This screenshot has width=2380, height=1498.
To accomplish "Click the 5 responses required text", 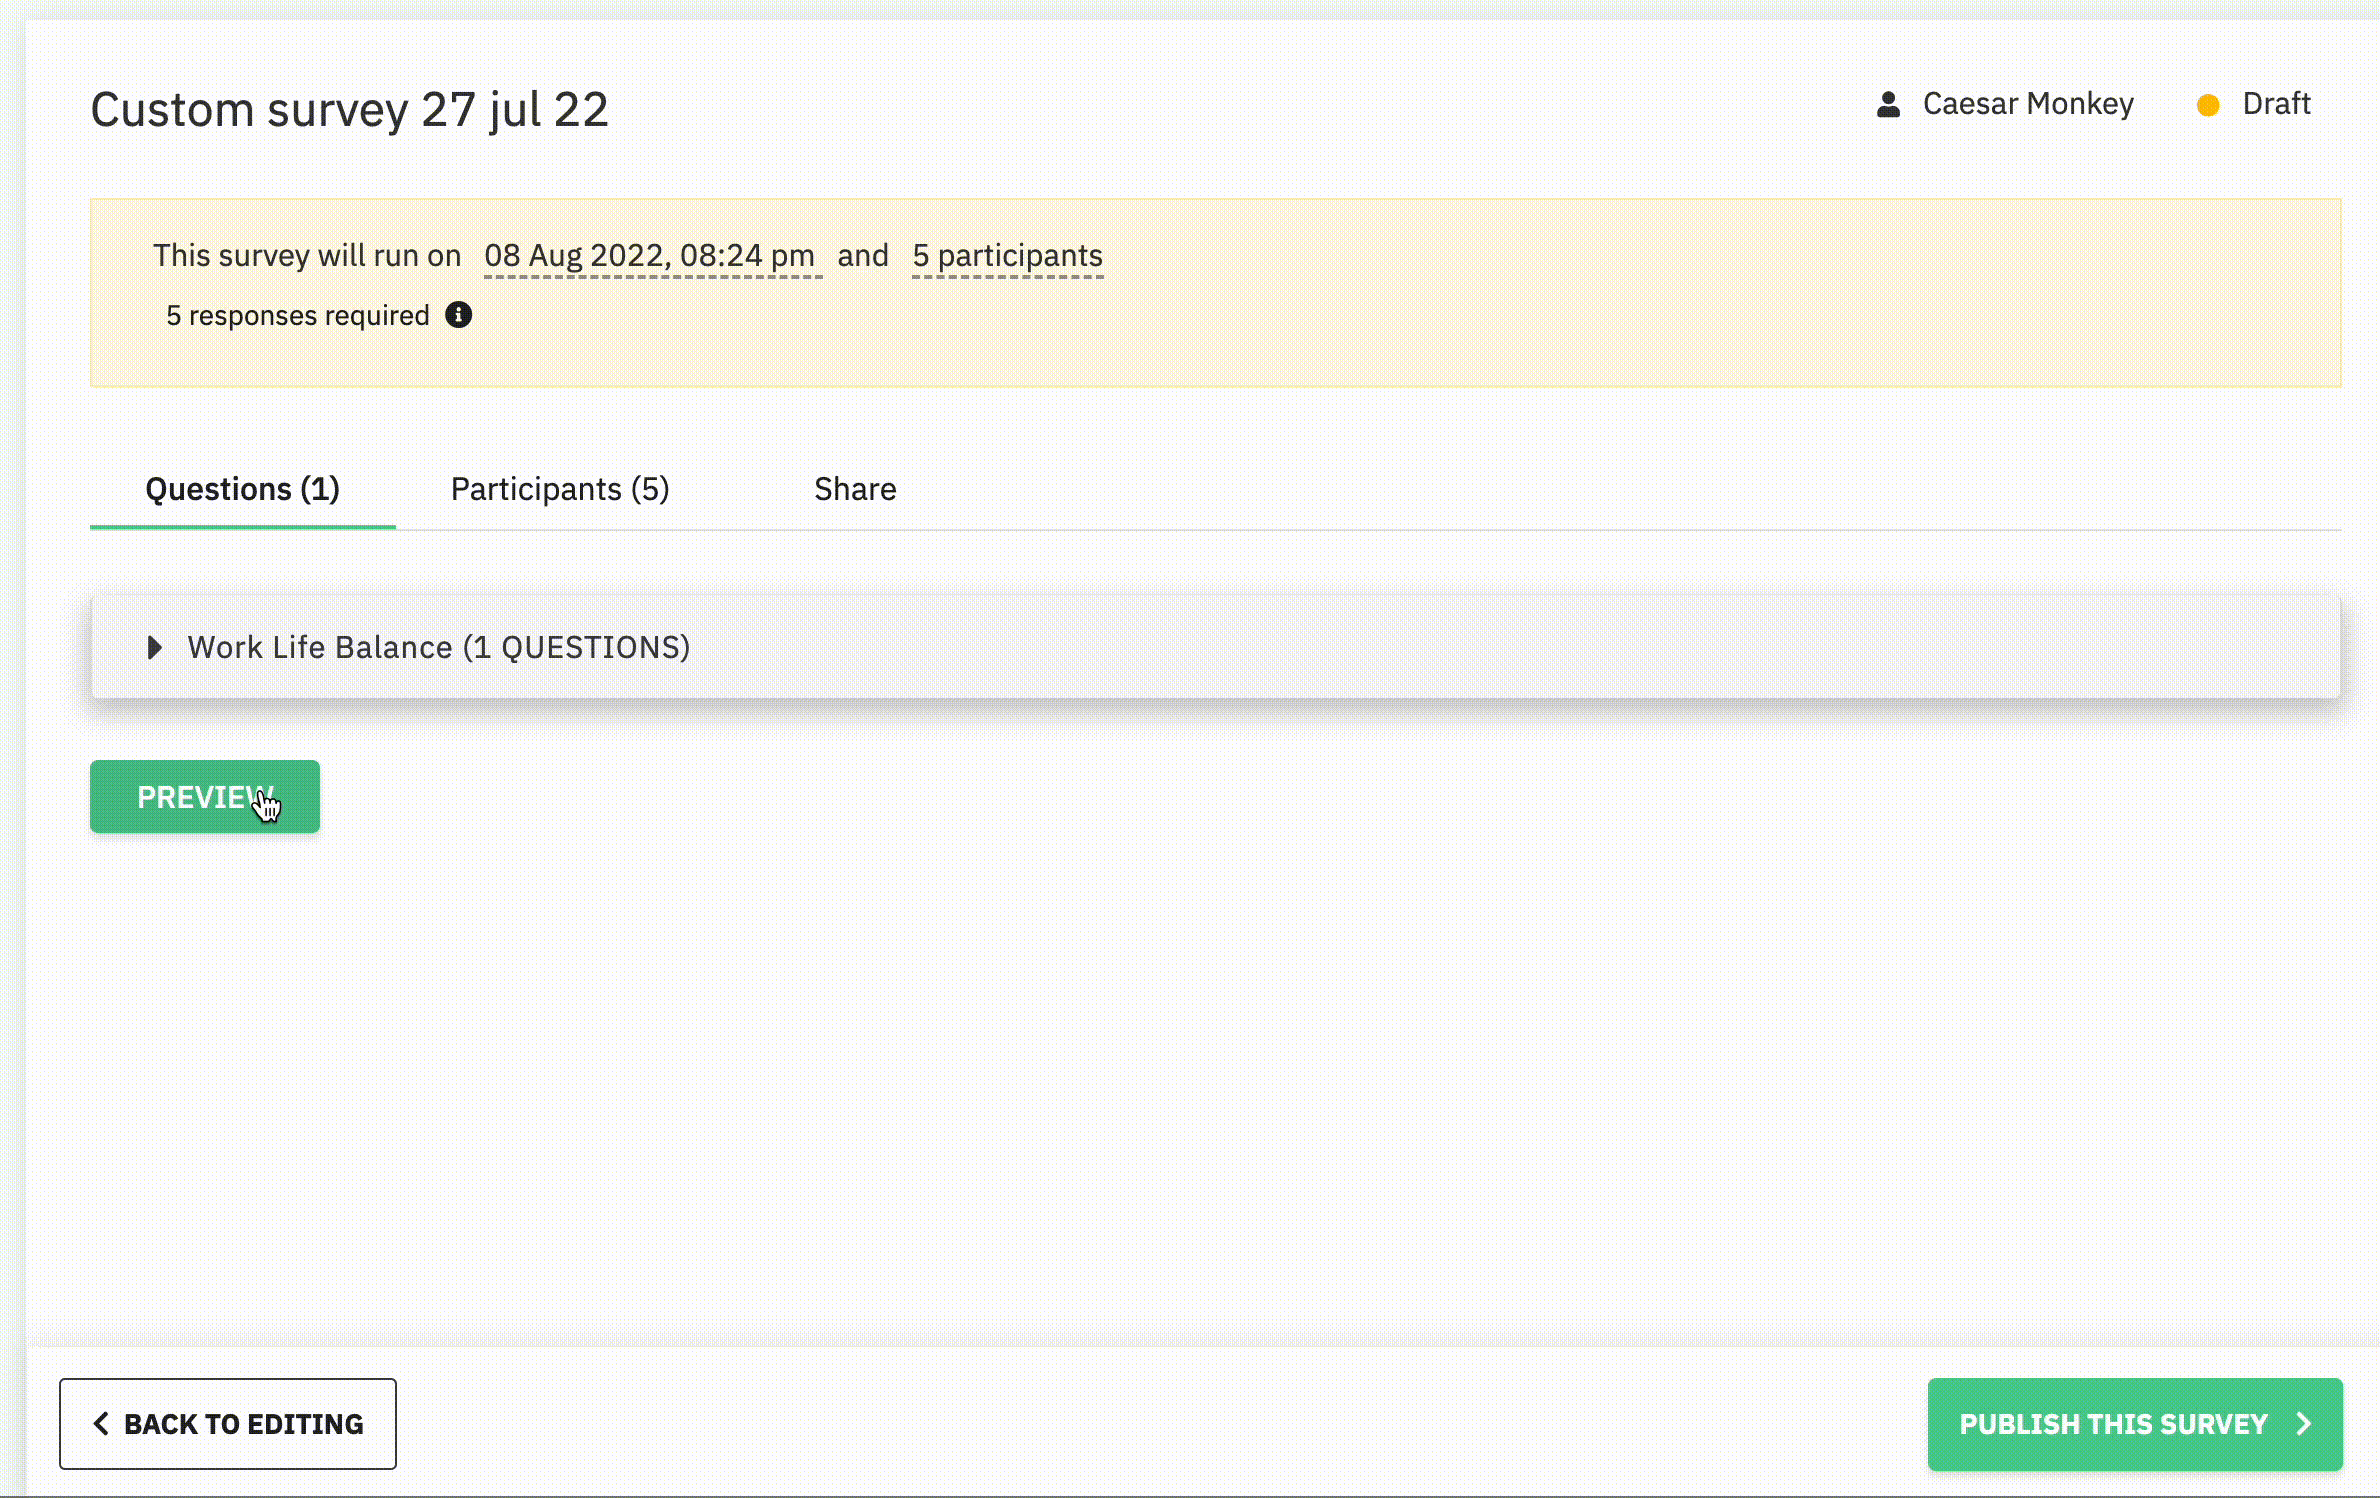I will tap(298, 316).
